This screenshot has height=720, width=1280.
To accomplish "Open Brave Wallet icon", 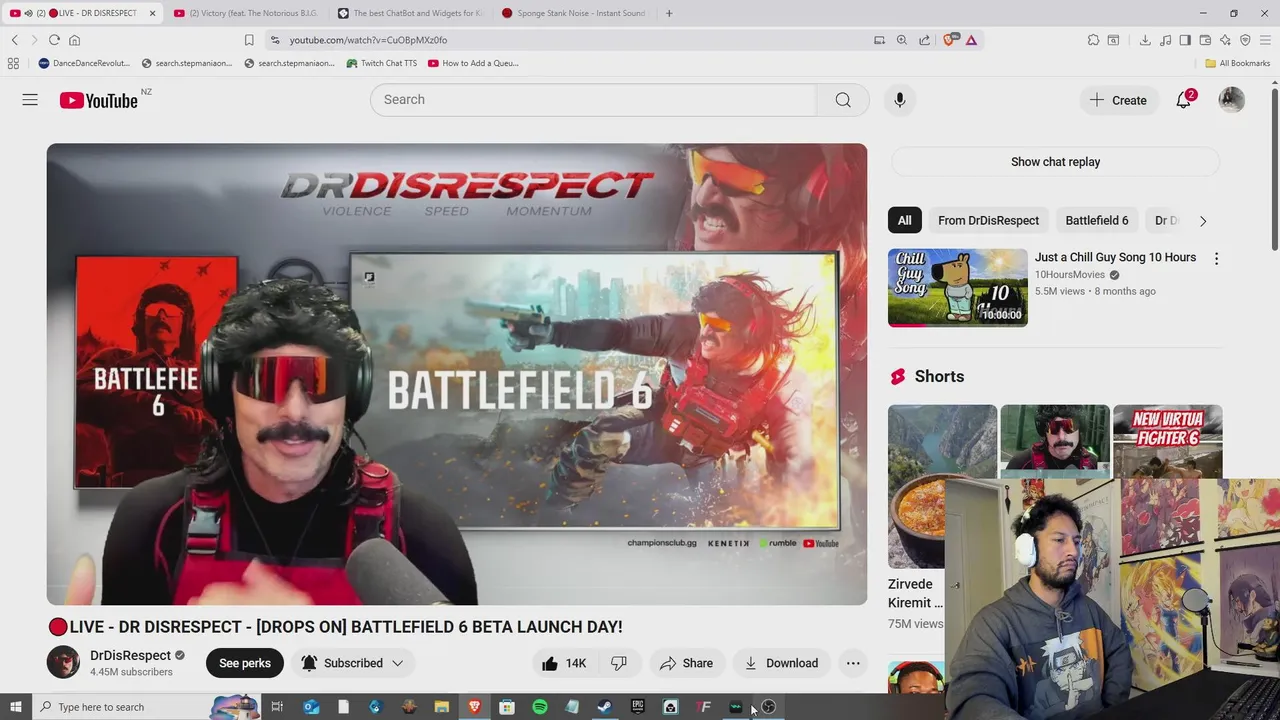I will (x=1205, y=40).
